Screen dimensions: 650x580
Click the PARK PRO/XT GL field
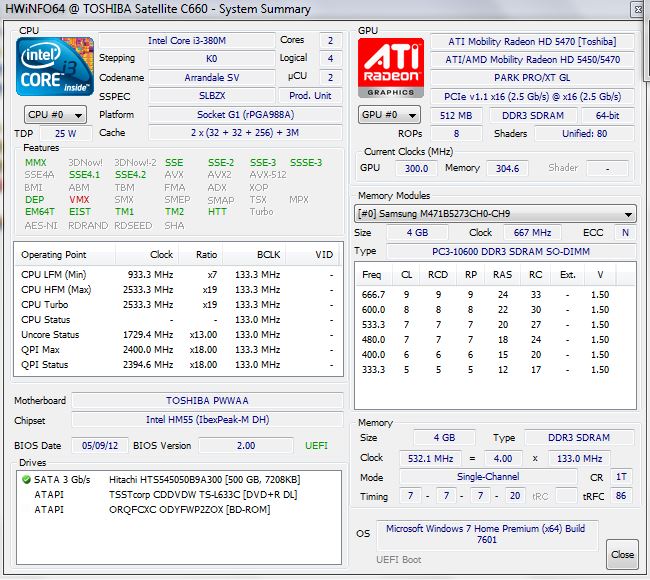[x=532, y=78]
